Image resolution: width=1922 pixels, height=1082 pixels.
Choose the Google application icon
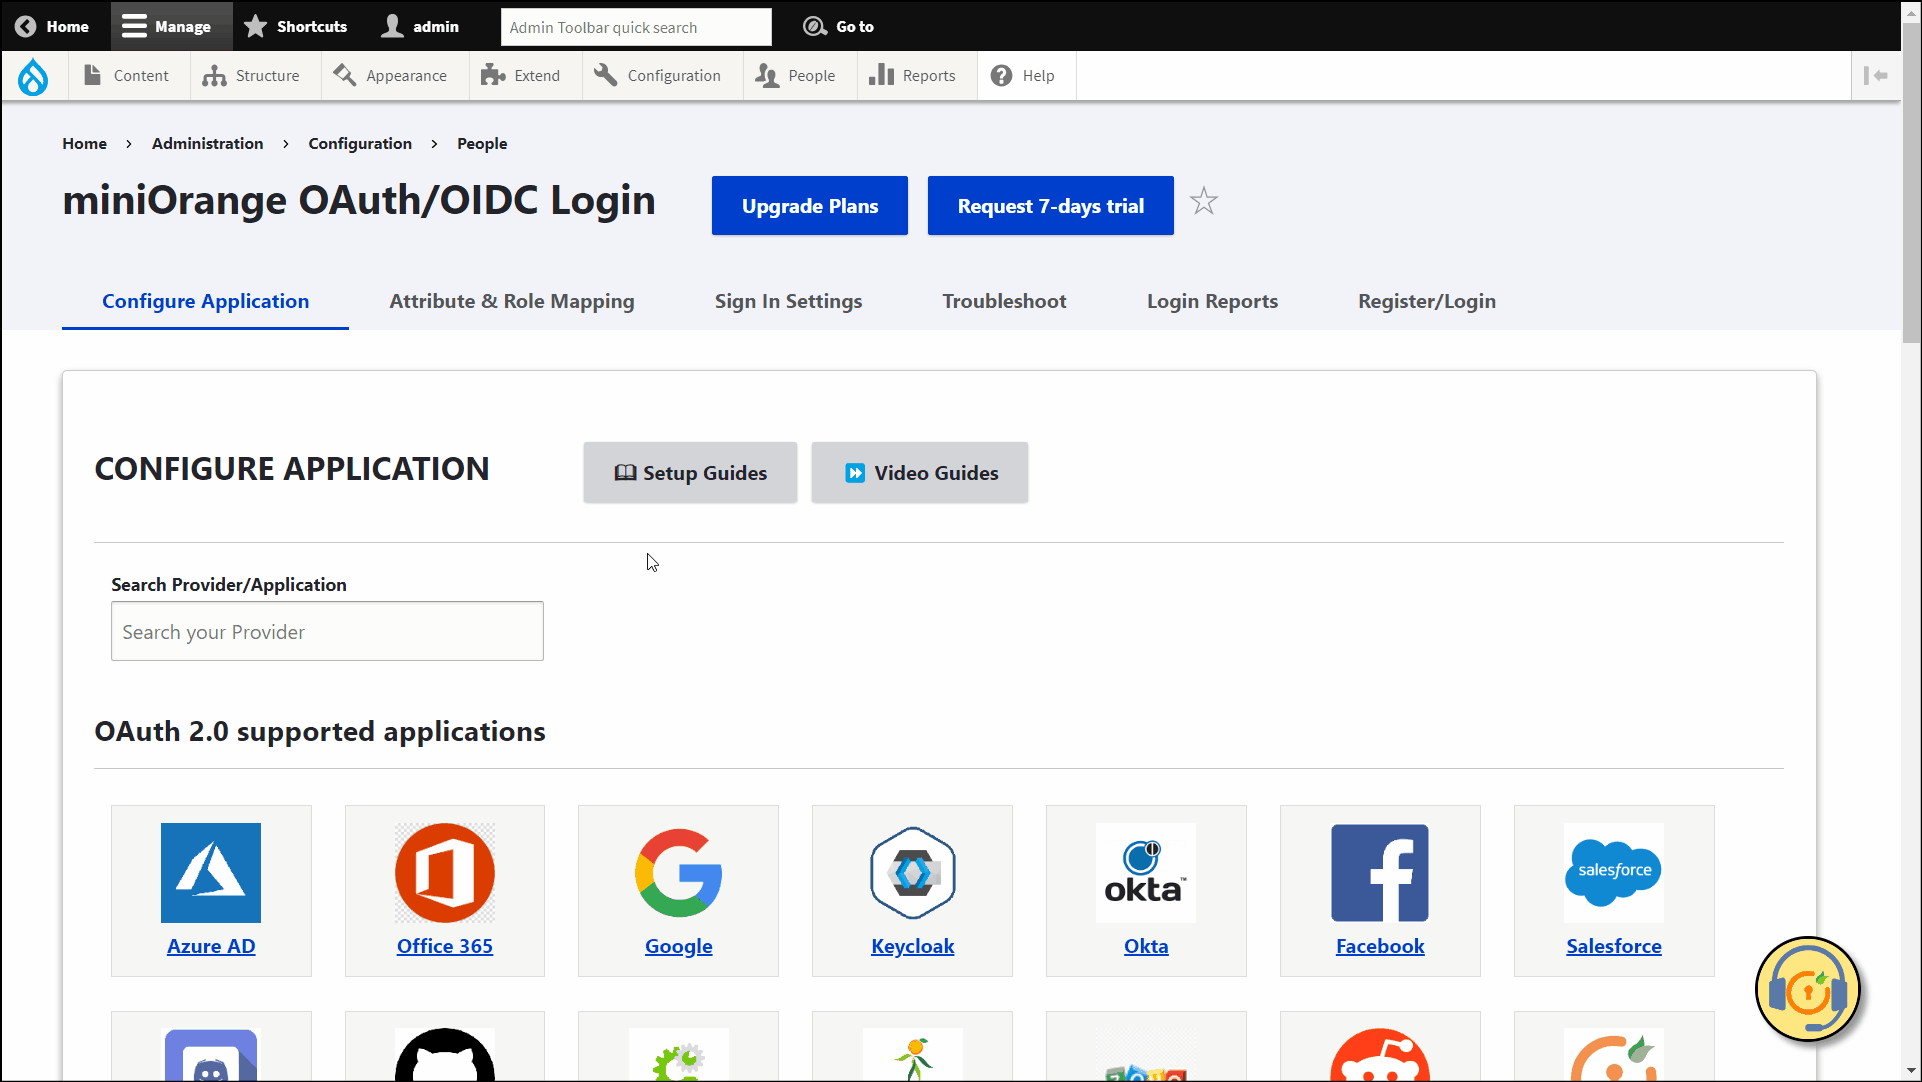click(x=678, y=873)
